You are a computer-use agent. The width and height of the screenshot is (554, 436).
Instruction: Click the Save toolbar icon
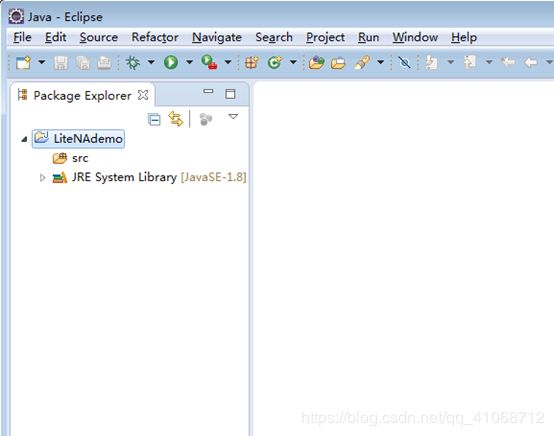61,63
